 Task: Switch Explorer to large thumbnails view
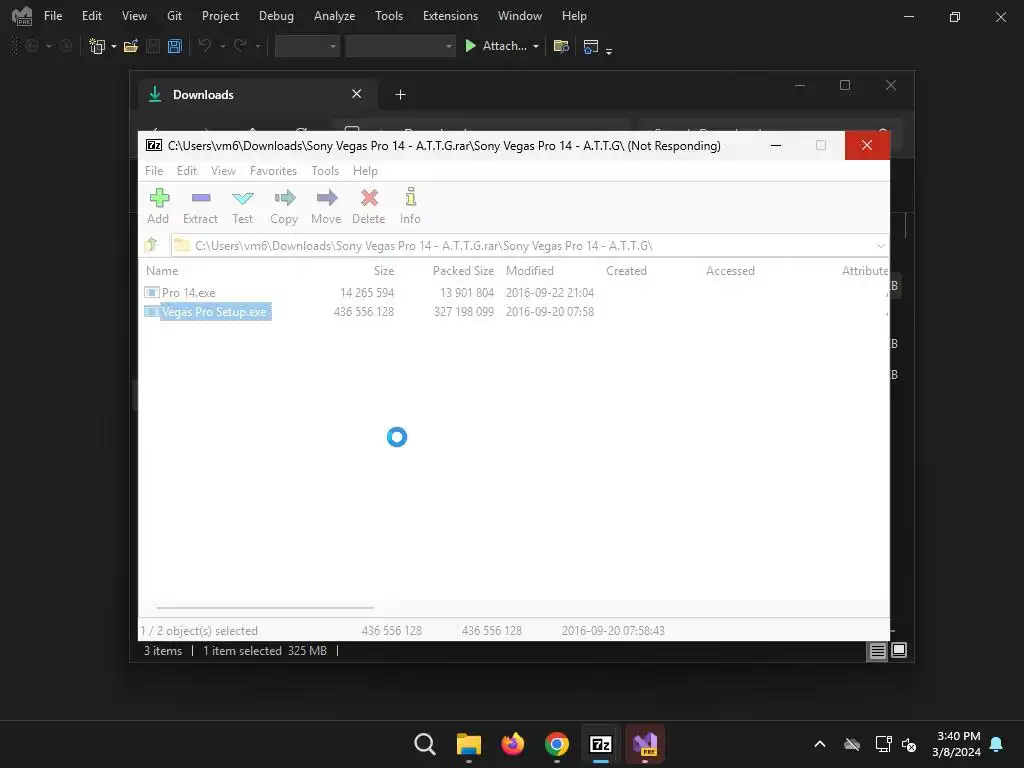click(899, 650)
